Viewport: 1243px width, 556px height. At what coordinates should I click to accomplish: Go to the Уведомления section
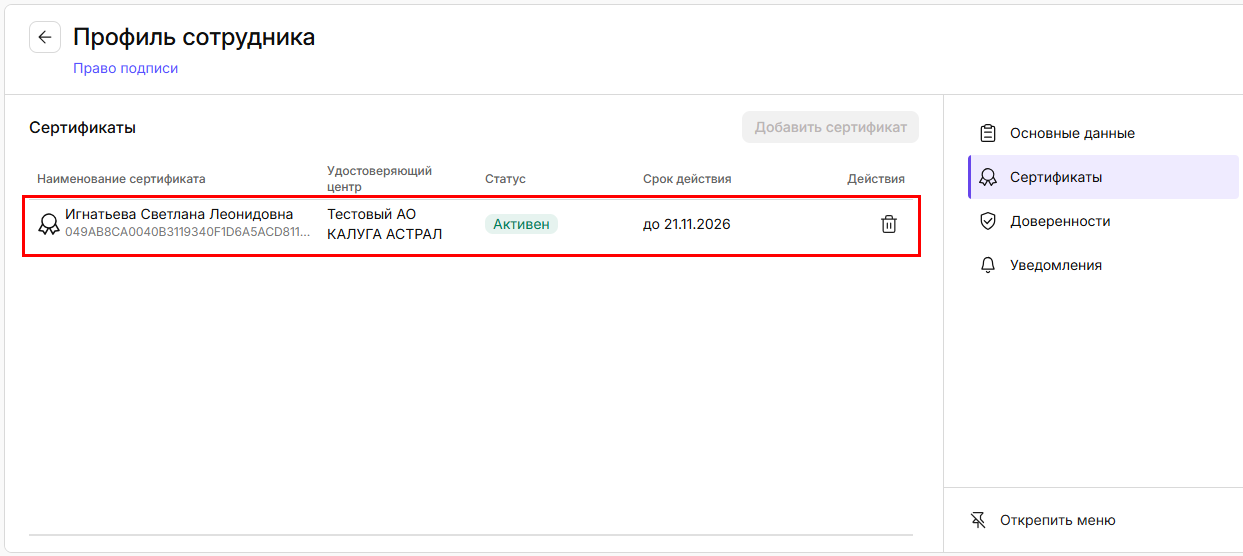tap(1055, 265)
